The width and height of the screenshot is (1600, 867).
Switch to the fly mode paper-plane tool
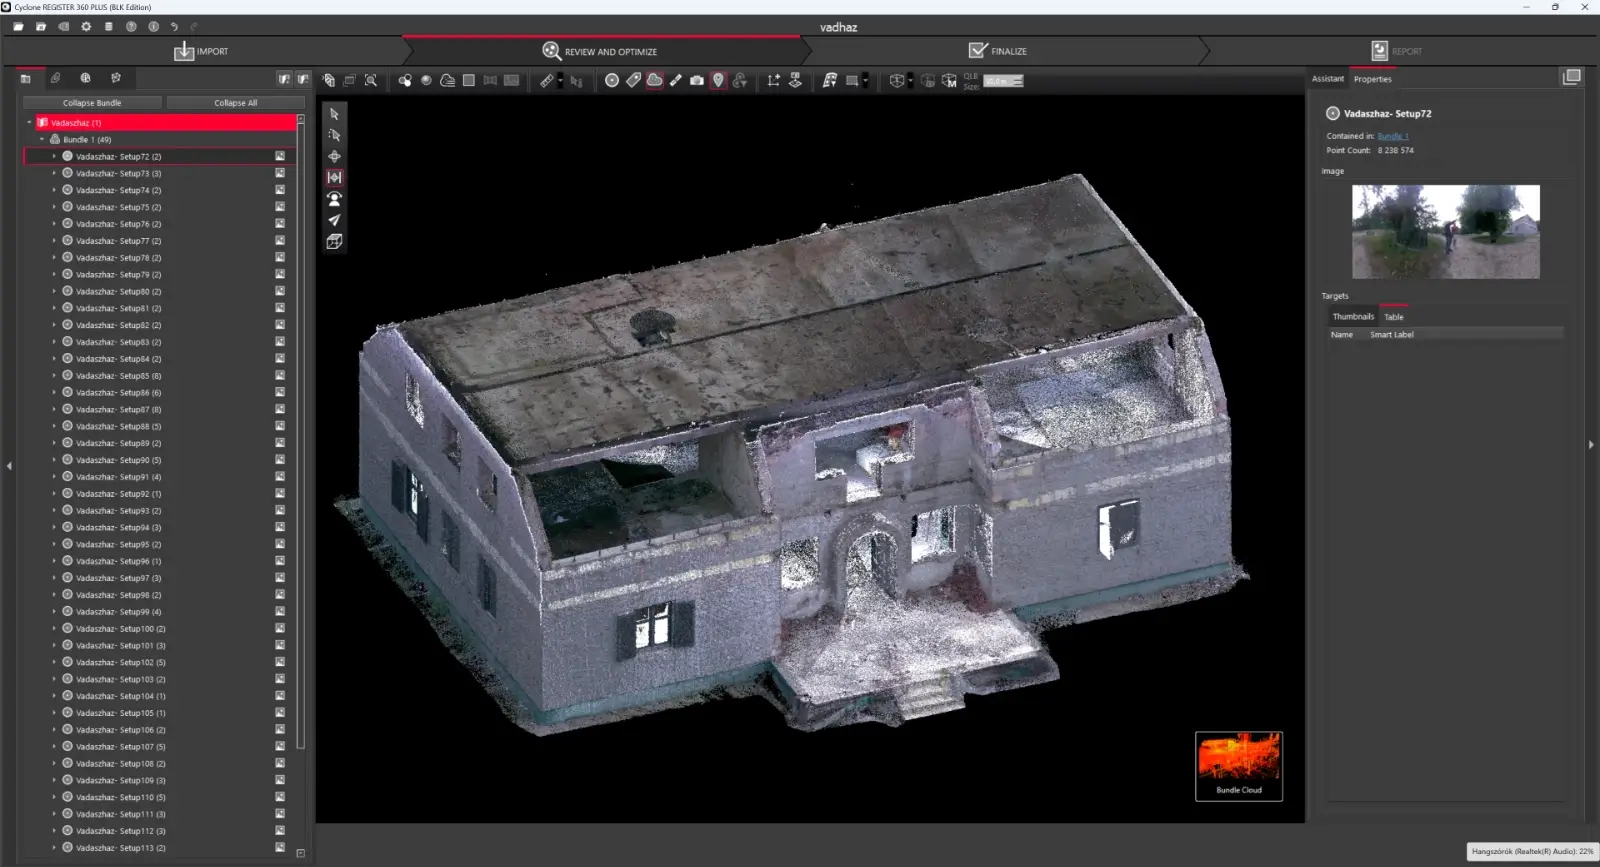334,220
